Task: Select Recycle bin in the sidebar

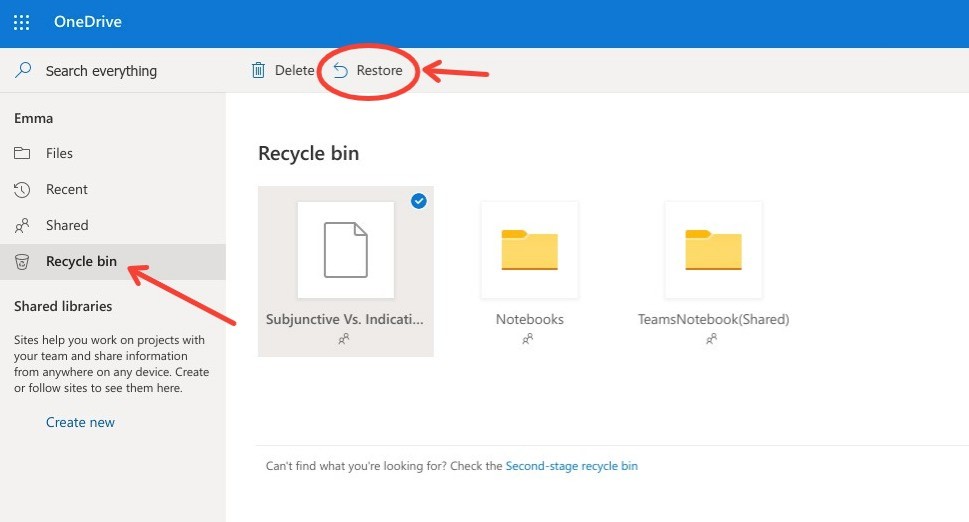Action: (x=112, y=261)
